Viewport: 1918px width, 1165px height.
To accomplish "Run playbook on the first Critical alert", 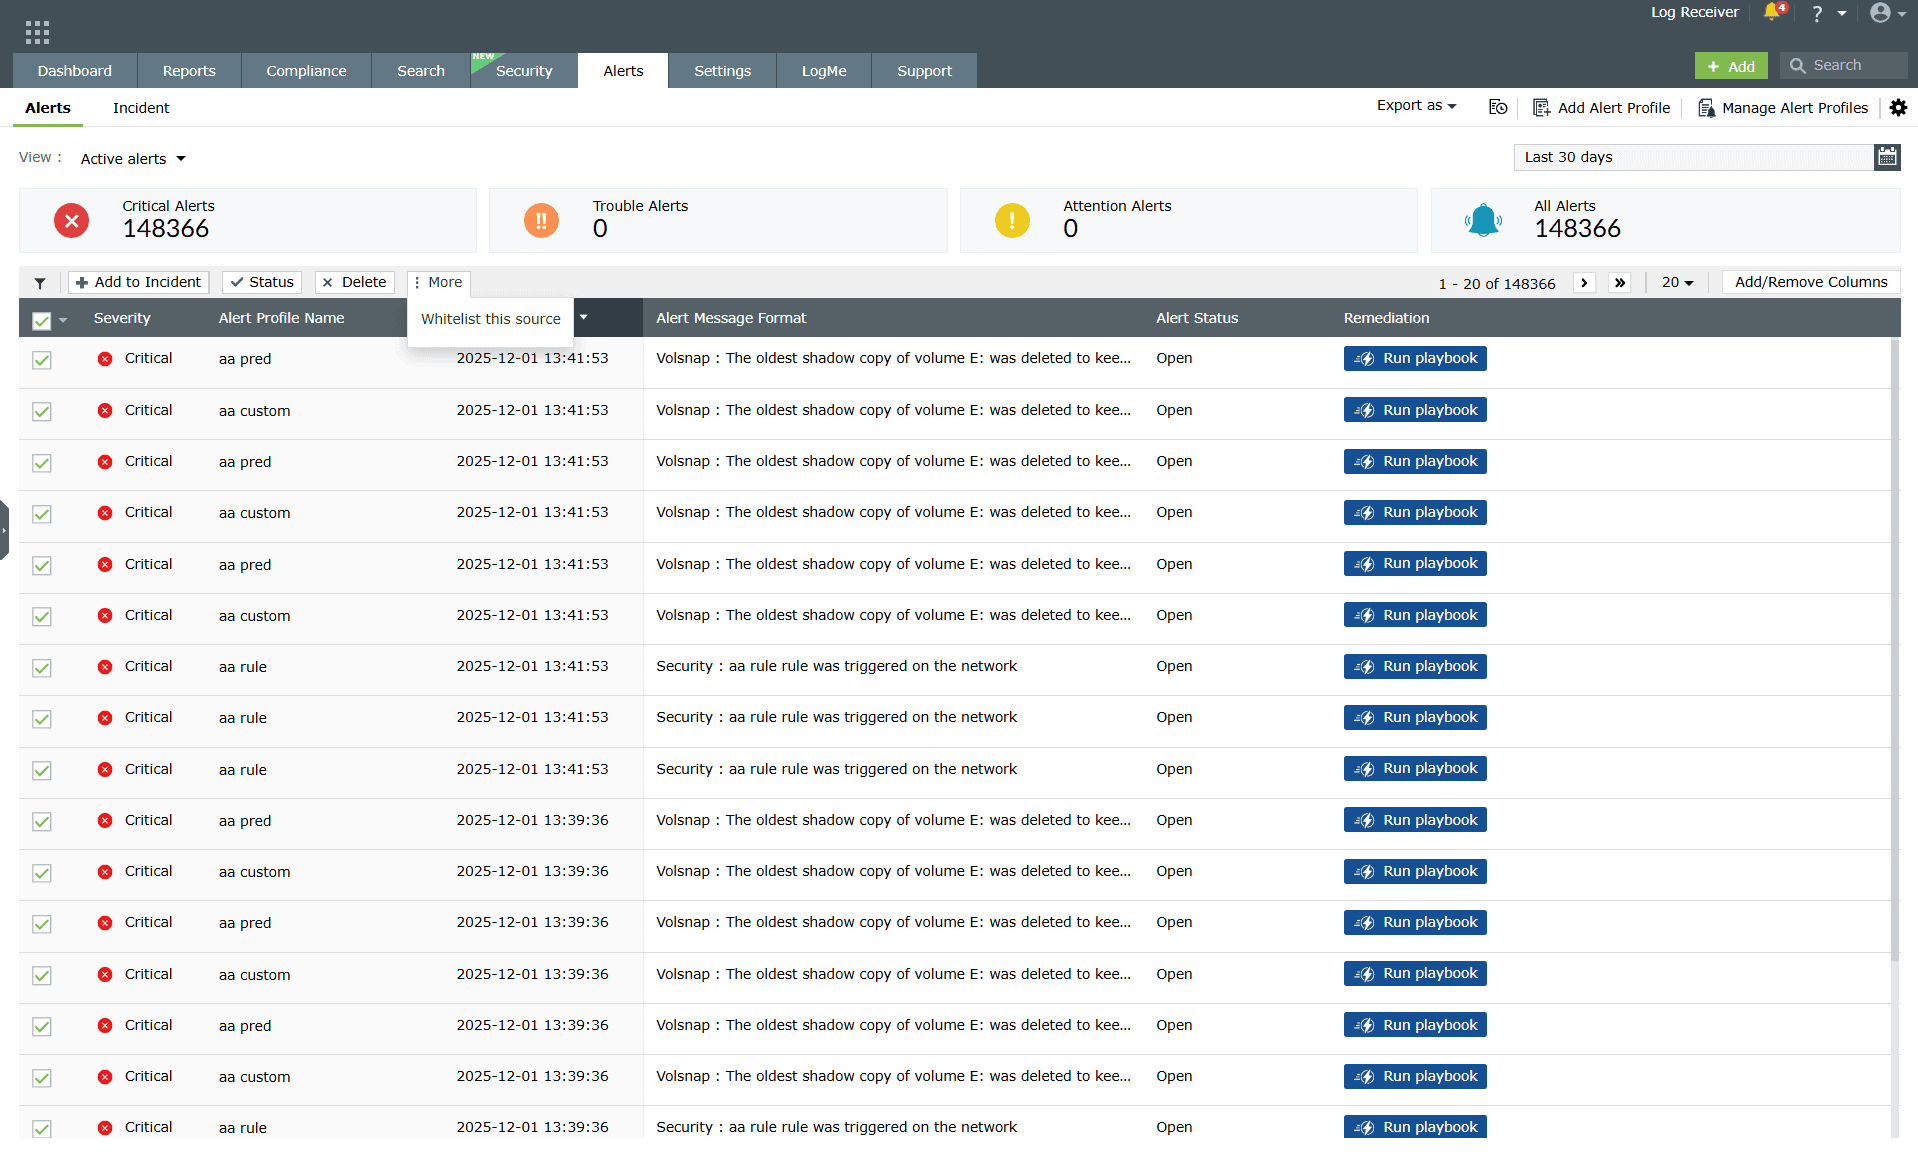I will tap(1414, 358).
